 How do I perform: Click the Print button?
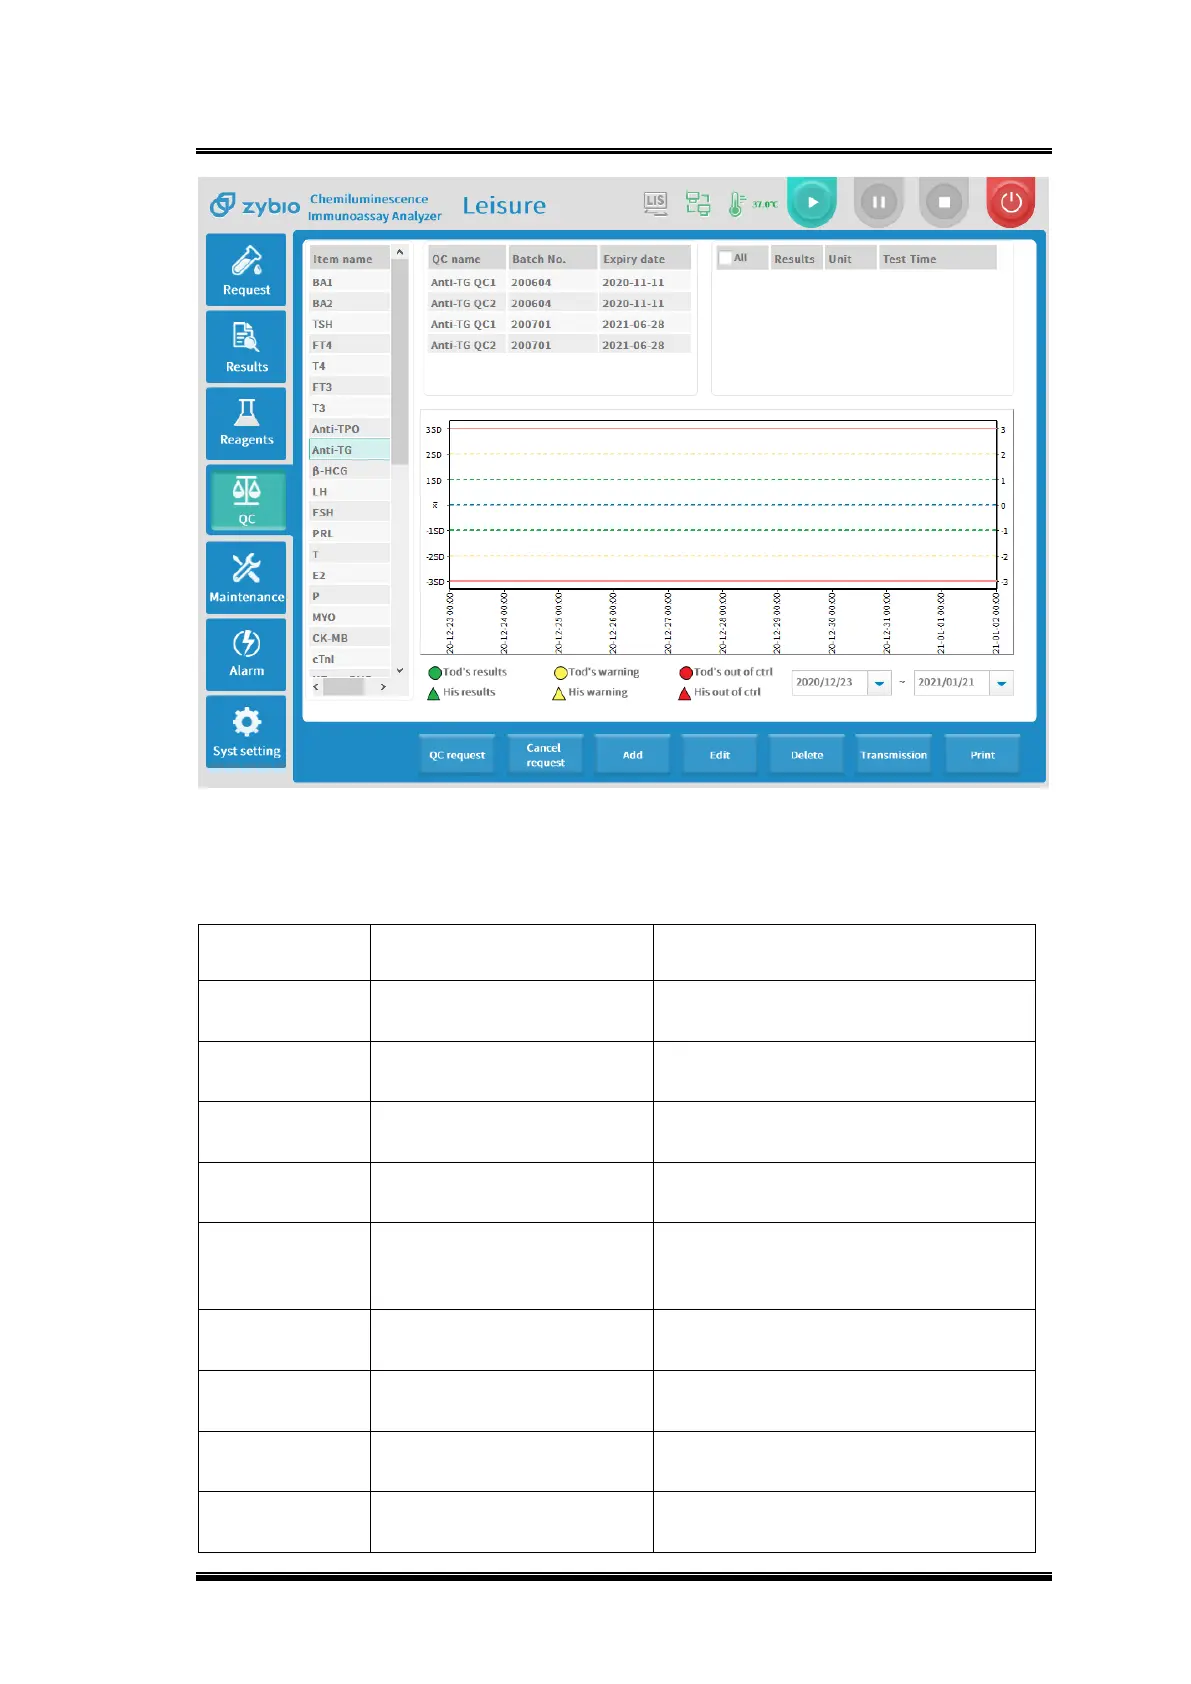click(x=982, y=755)
